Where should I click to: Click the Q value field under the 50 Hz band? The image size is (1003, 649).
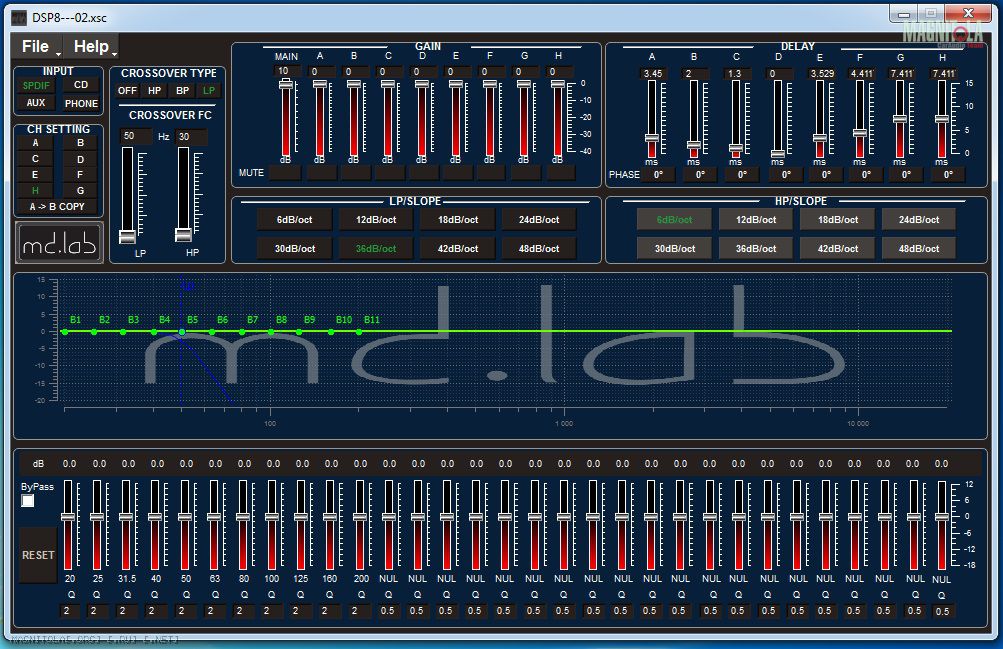(x=184, y=611)
